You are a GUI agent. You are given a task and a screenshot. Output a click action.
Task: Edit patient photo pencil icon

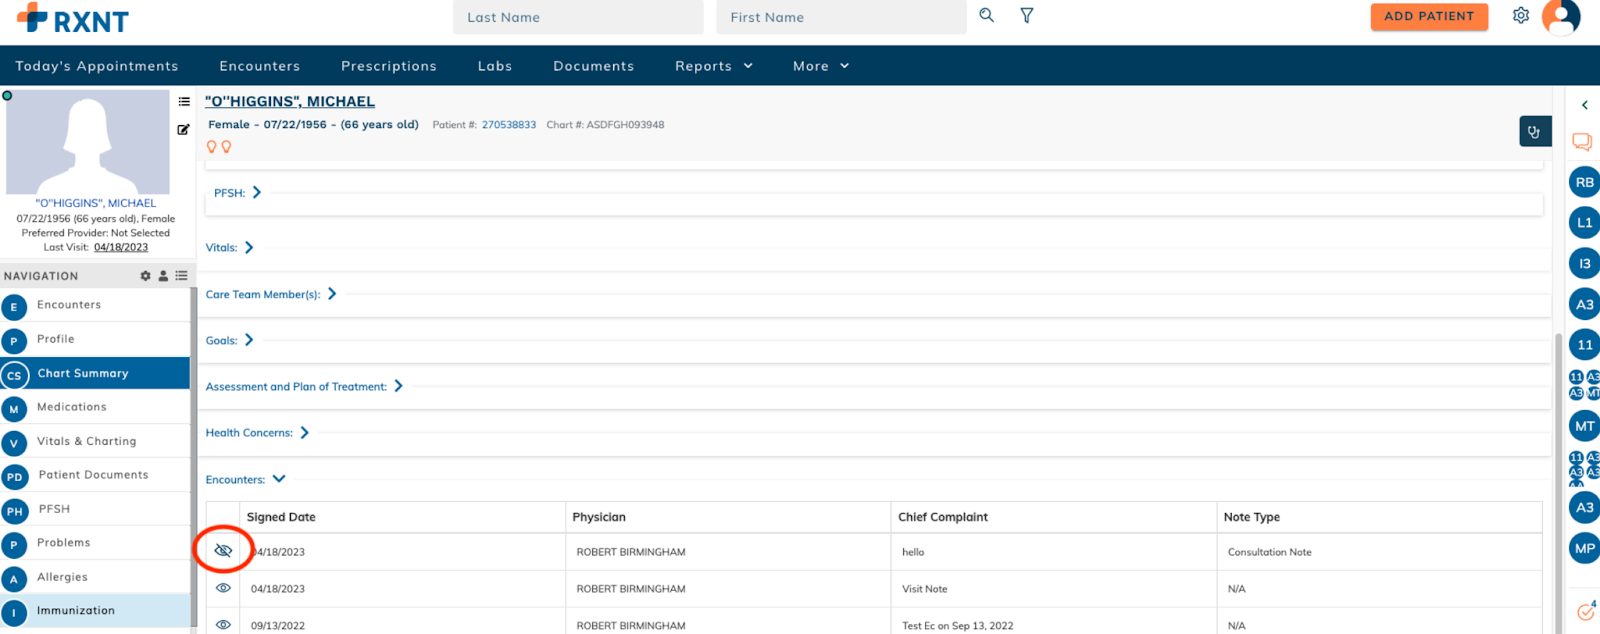tap(183, 130)
